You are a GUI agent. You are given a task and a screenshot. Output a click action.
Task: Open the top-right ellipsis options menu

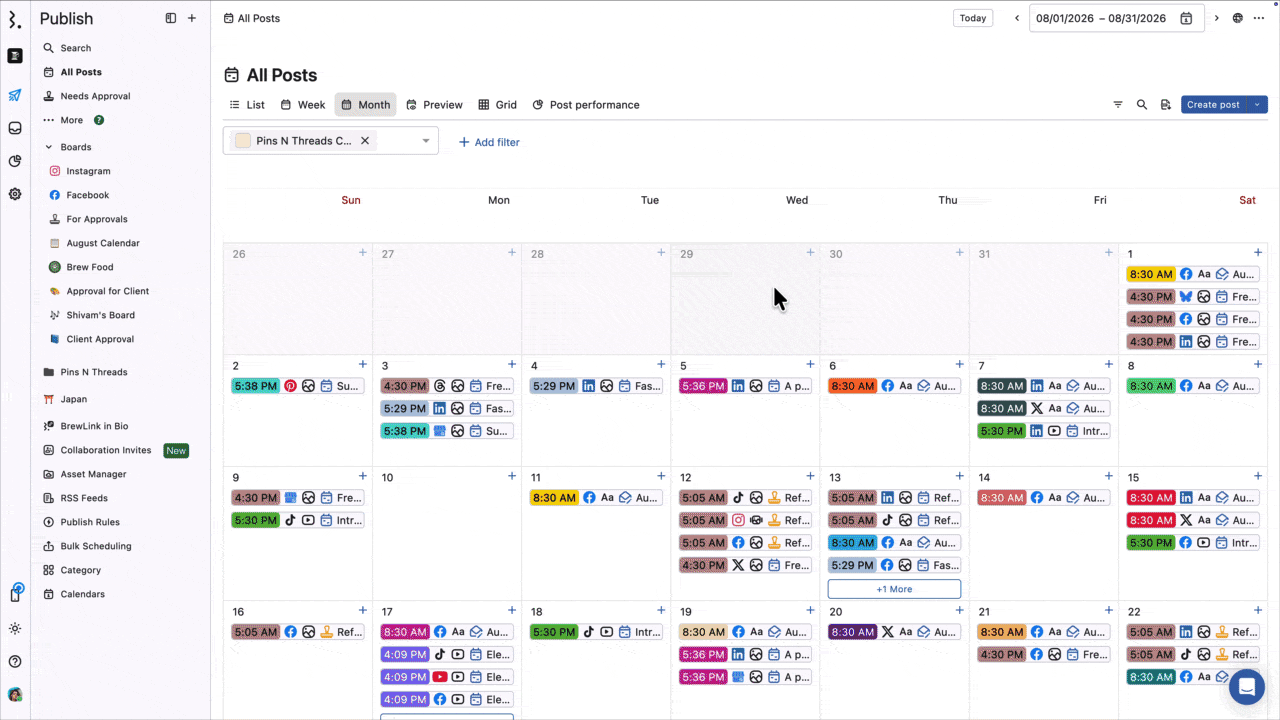tap(1259, 18)
